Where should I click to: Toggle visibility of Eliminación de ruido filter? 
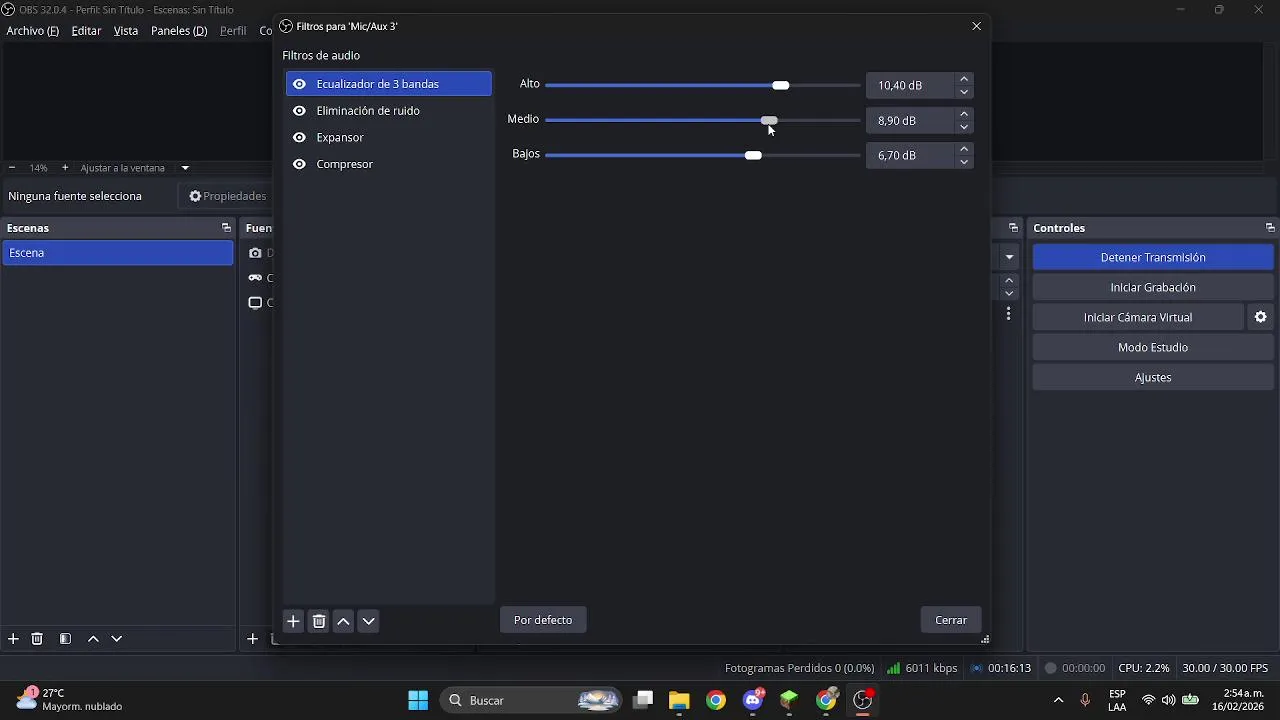coord(299,111)
